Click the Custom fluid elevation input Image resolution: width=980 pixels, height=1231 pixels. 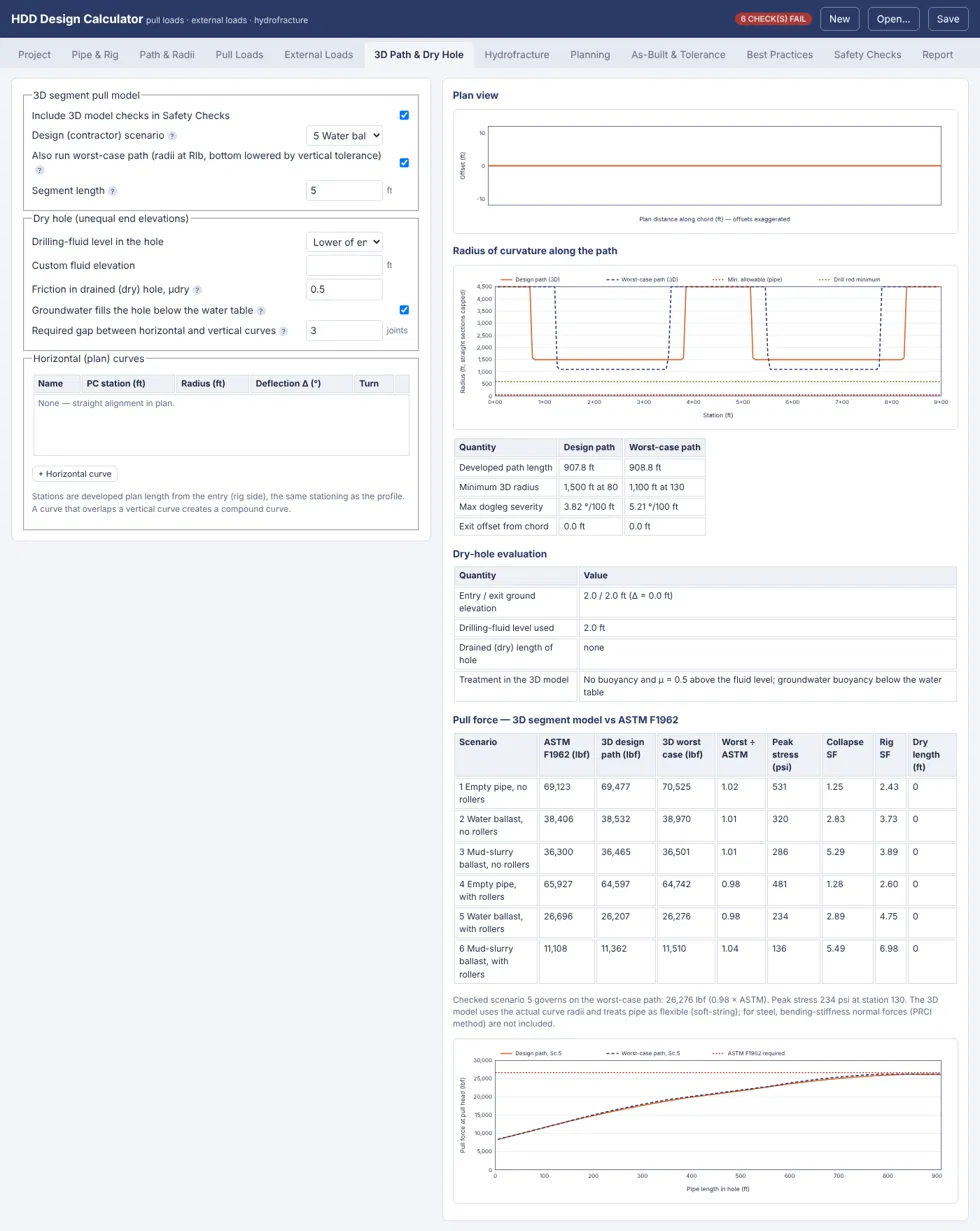pyautogui.click(x=344, y=265)
